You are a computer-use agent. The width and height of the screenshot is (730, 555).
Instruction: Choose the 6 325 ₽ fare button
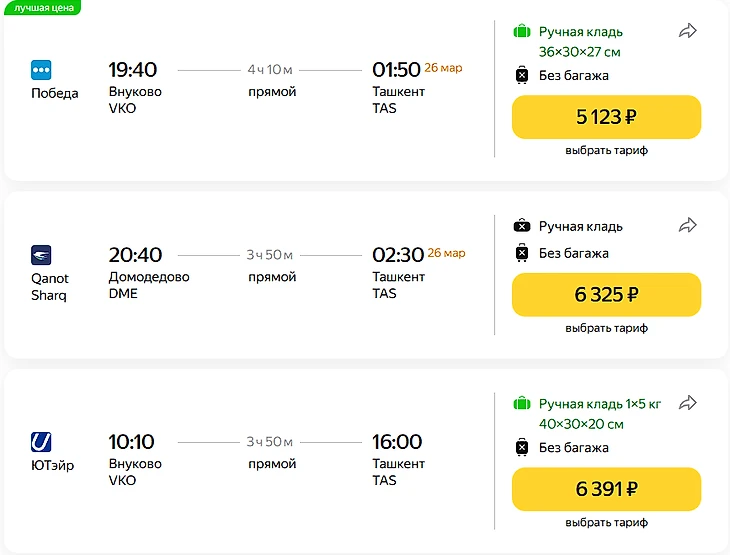pos(606,295)
